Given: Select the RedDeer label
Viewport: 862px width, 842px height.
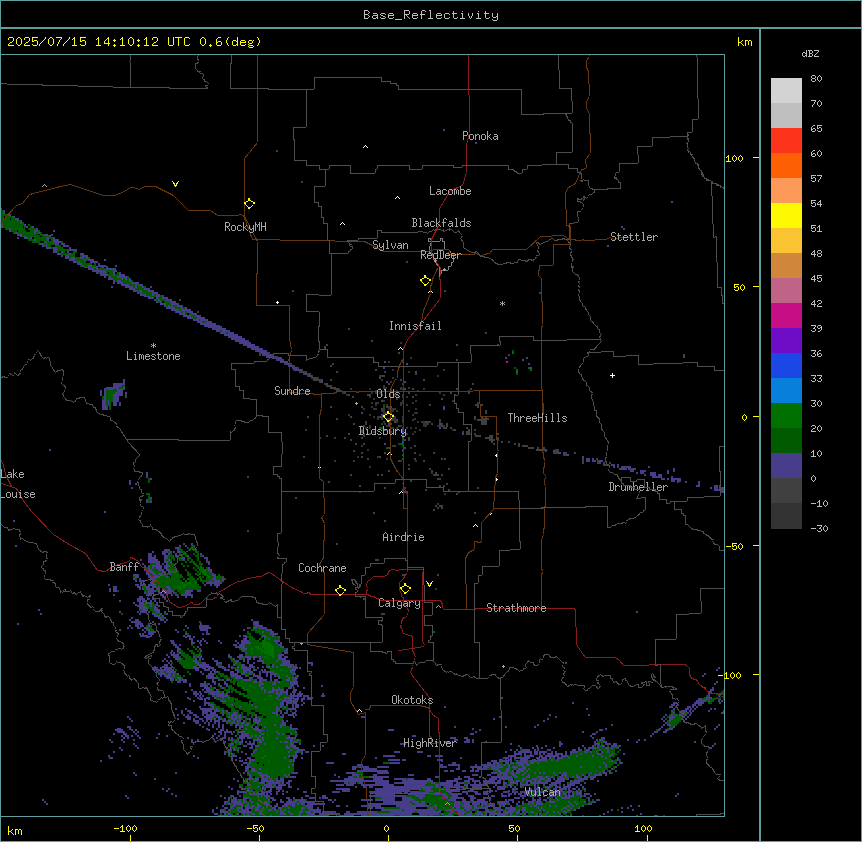Looking at the screenshot, I should pyautogui.click(x=440, y=255).
